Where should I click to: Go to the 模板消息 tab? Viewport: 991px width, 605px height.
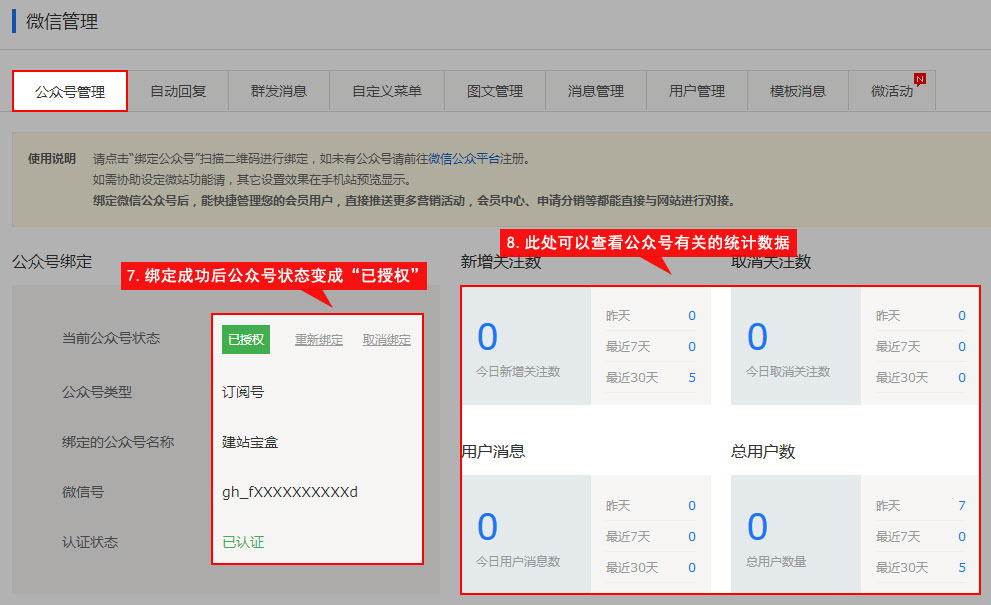[x=798, y=91]
